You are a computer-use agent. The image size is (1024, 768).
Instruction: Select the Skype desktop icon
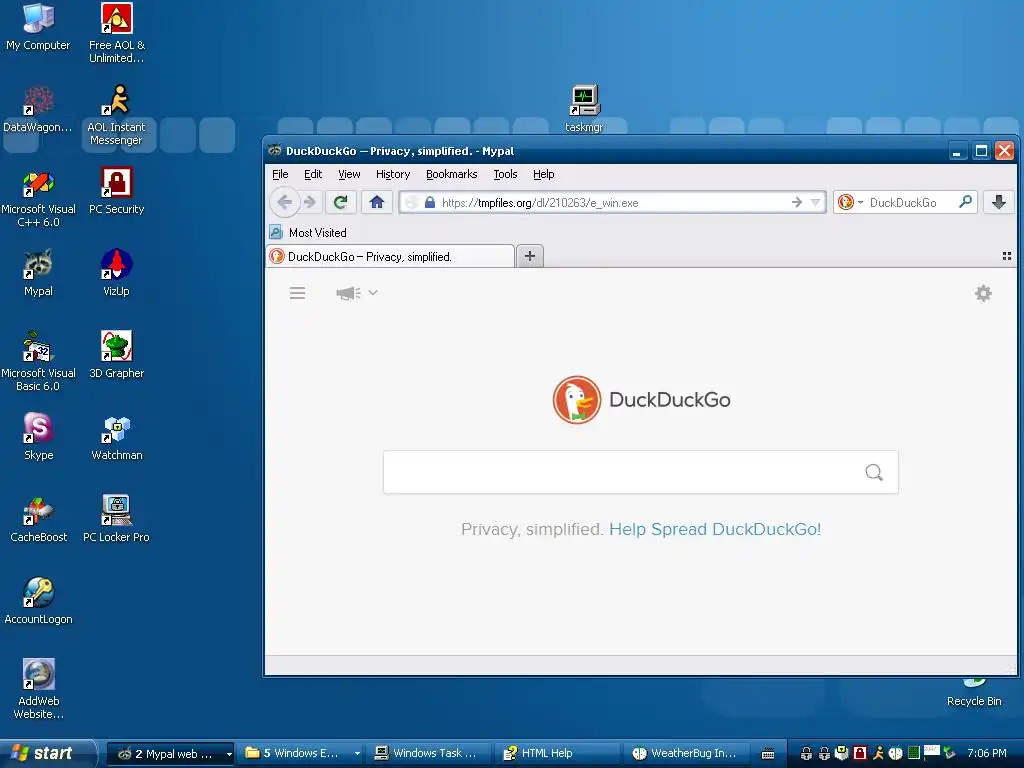pyautogui.click(x=38, y=437)
